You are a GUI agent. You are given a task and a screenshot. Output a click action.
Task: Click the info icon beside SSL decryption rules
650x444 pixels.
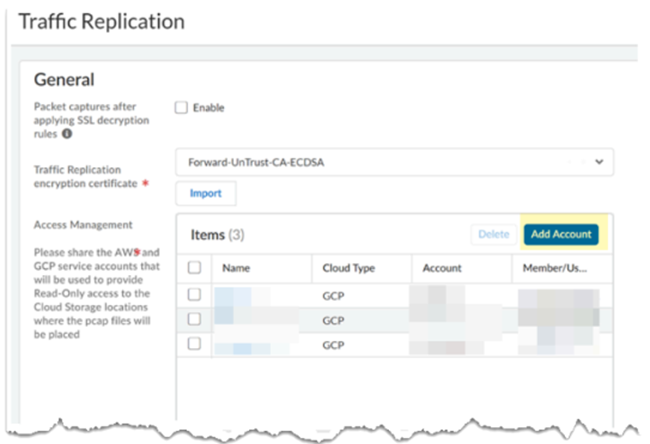[66, 133]
